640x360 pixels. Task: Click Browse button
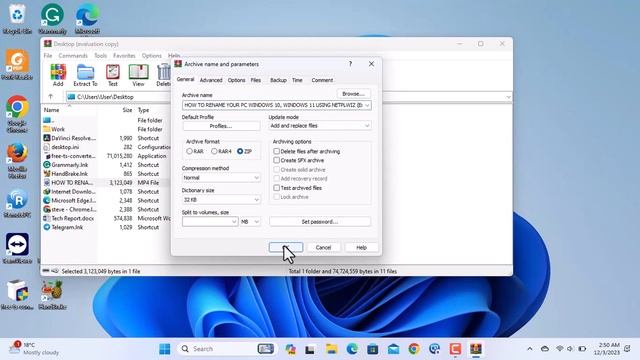(x=353, y=93)
